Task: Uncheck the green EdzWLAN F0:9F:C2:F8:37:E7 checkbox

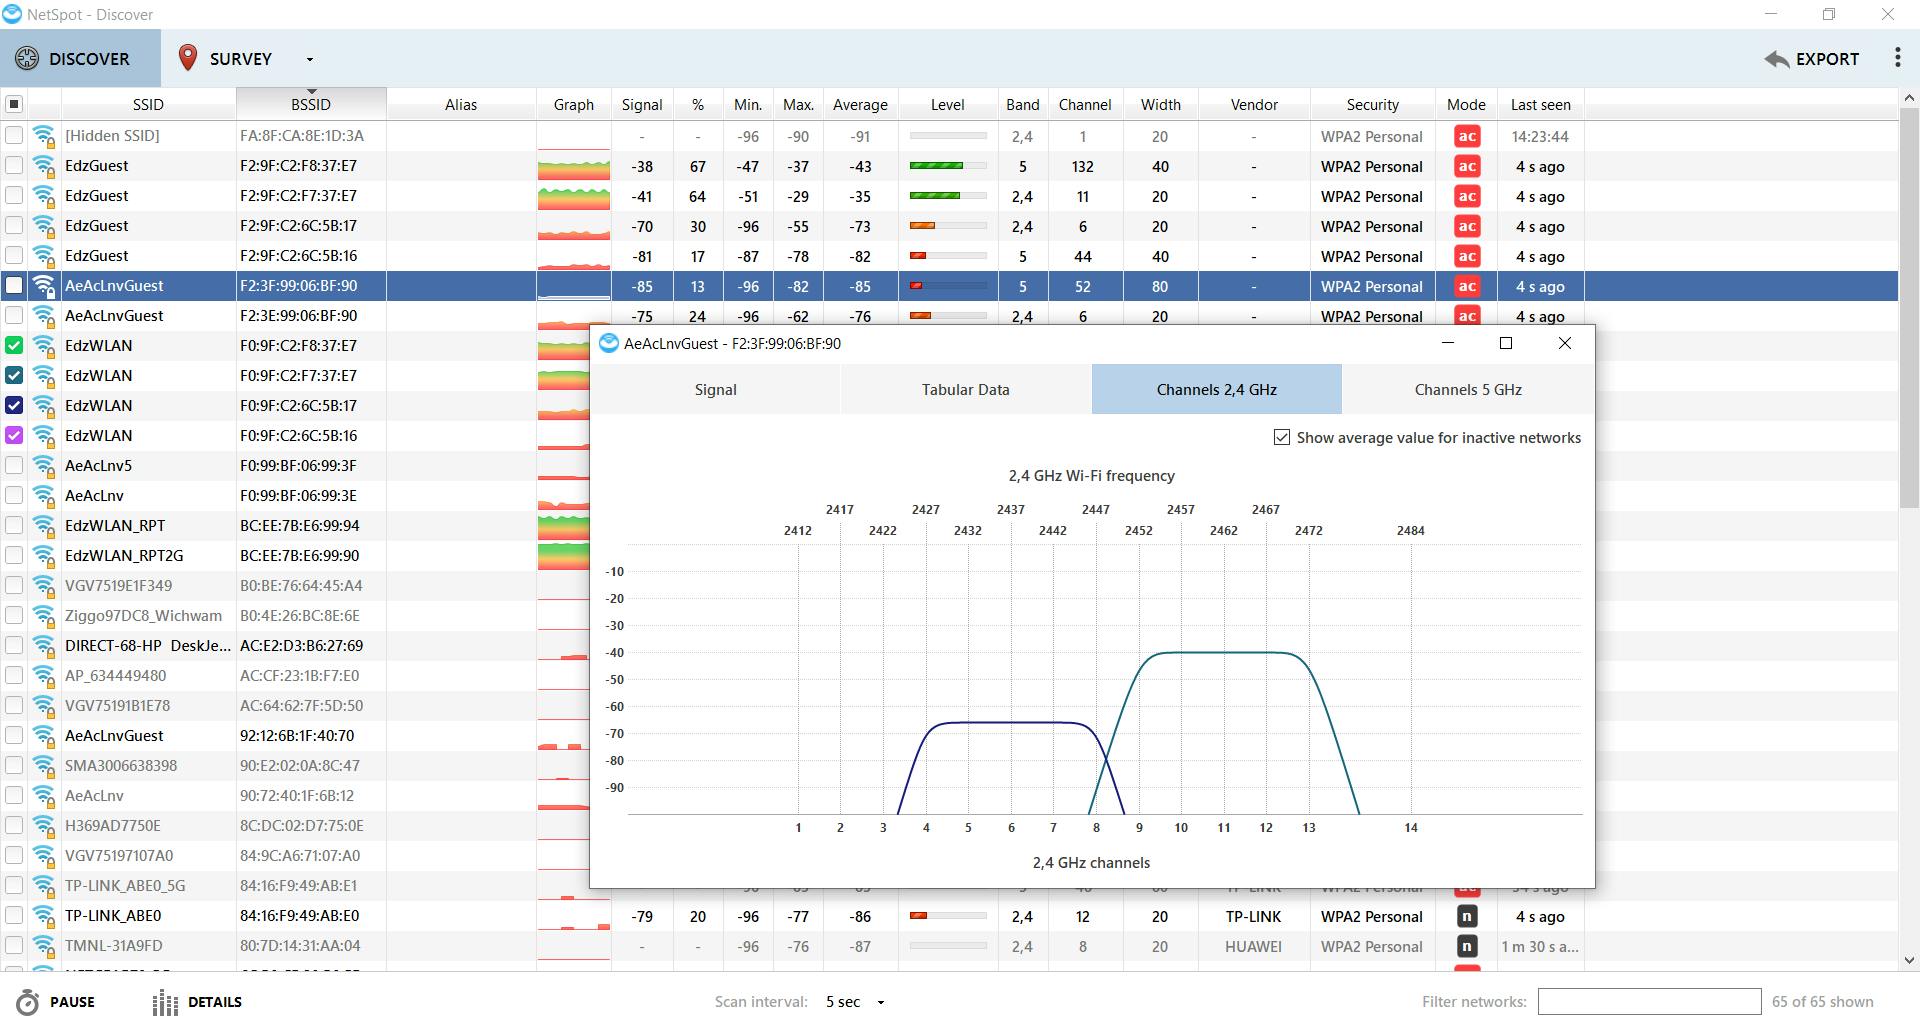Action: (14, 345)
